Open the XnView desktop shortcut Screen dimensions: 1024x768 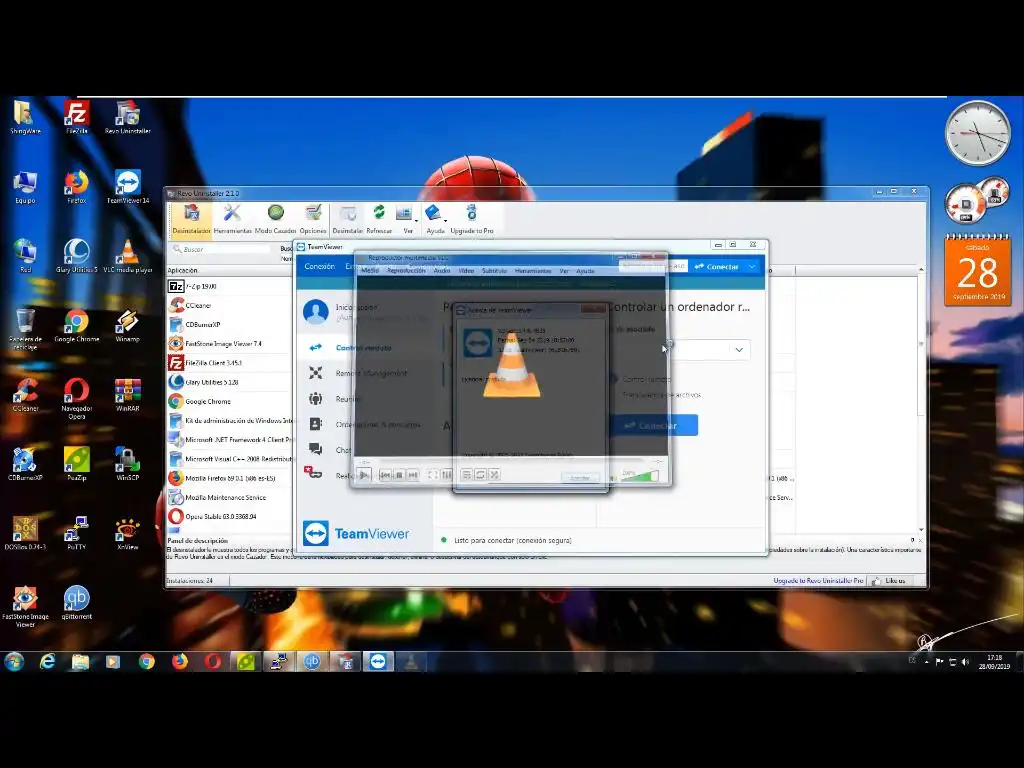(x=127, y=533)
